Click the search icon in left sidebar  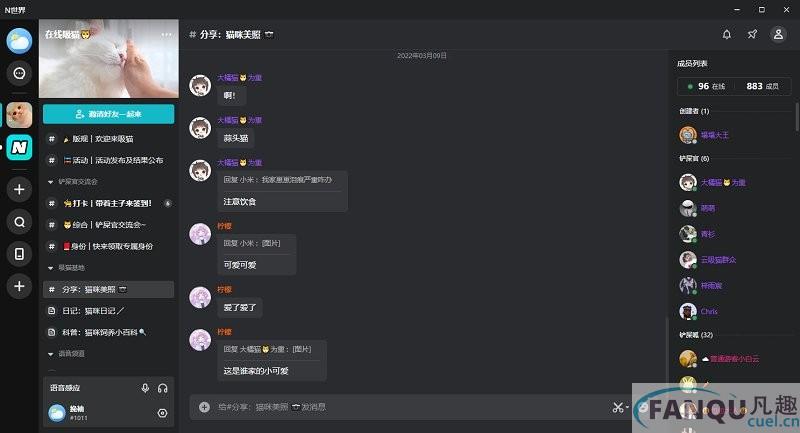coord(19,222)
